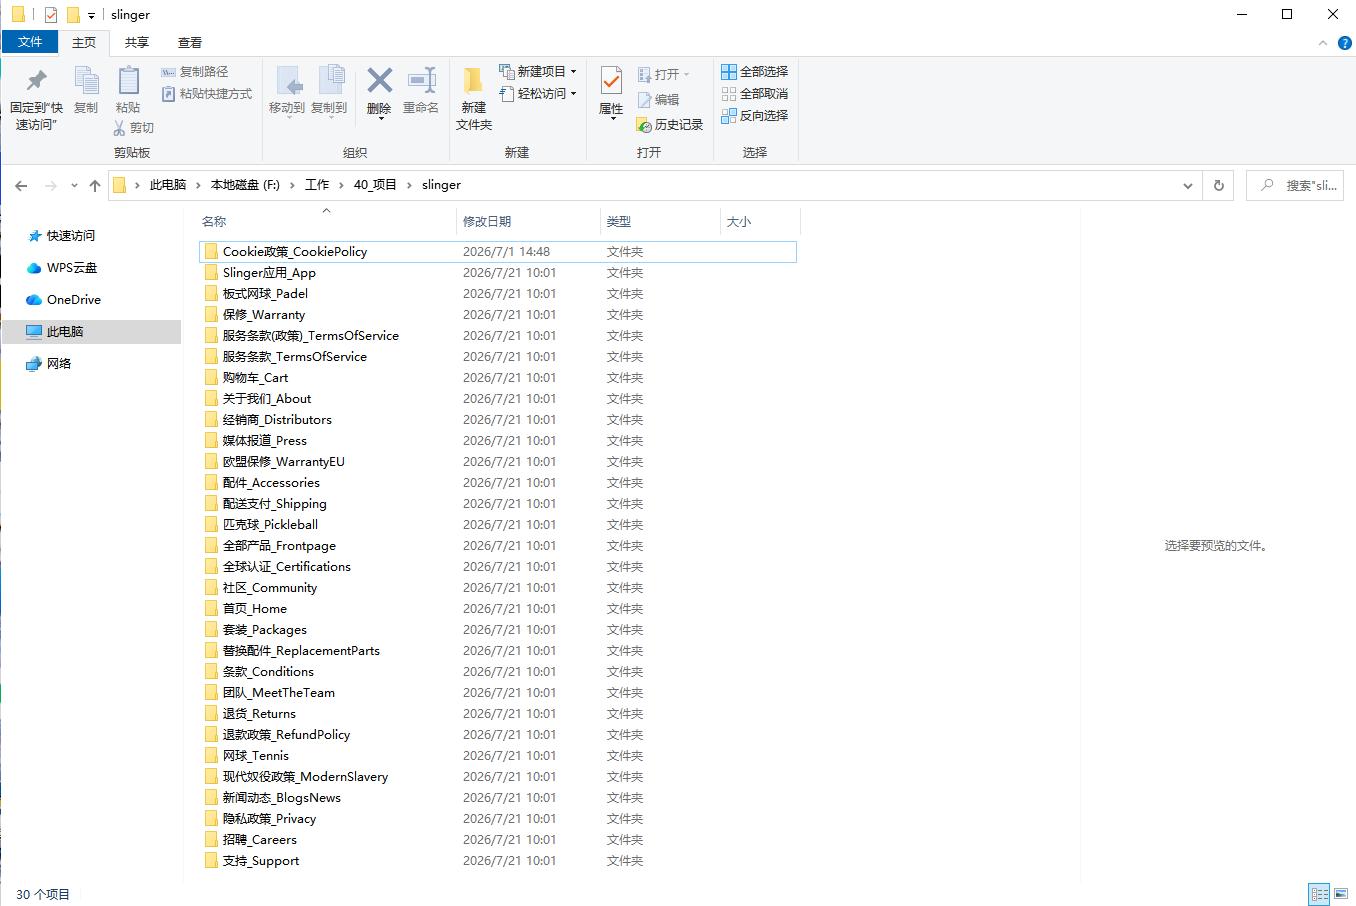The image size is (1356, 906).
Task: Click Invert selection (反向选择)
Action: coord(755,116)
